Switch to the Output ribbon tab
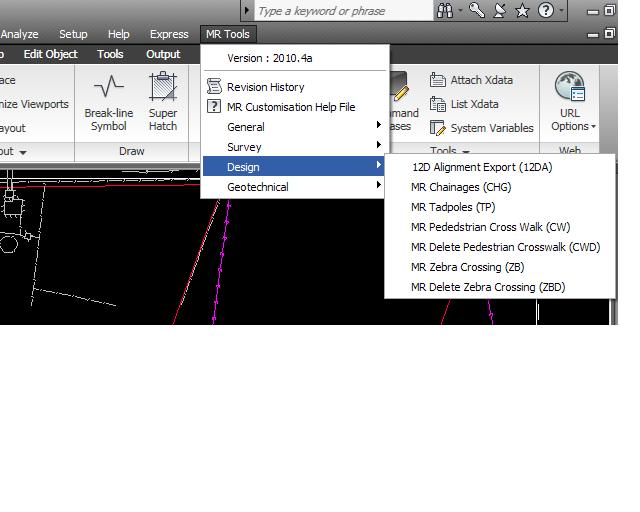This screenshot has width=640, height=512. 163,54
